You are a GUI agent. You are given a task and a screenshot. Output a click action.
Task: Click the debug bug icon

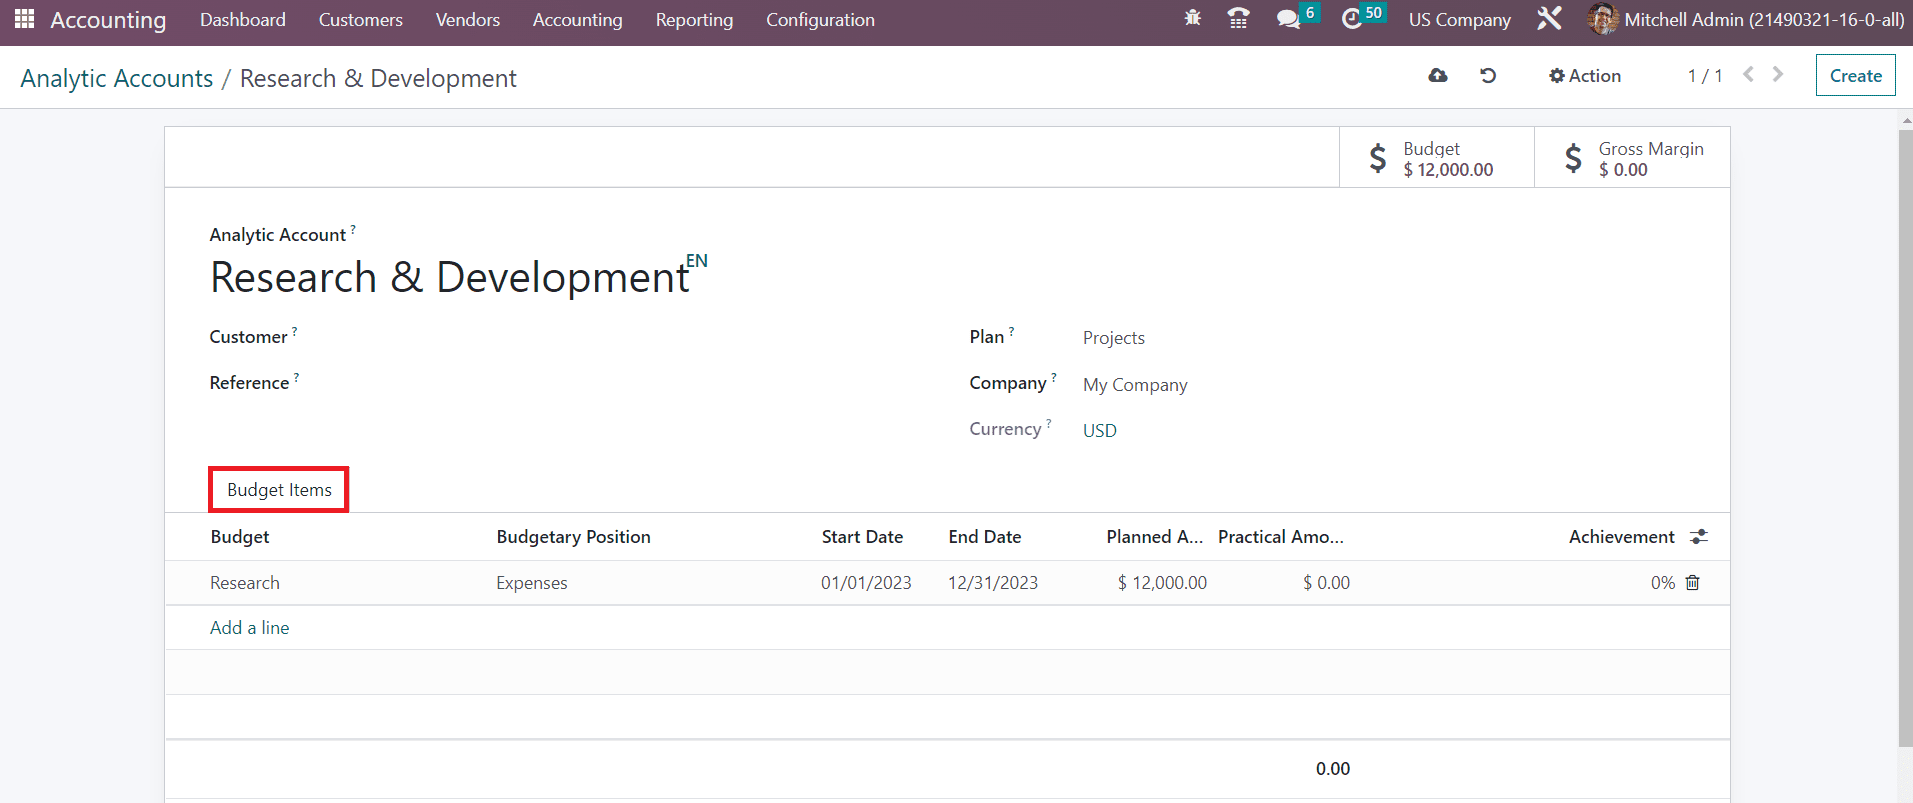pos(1192,19)
